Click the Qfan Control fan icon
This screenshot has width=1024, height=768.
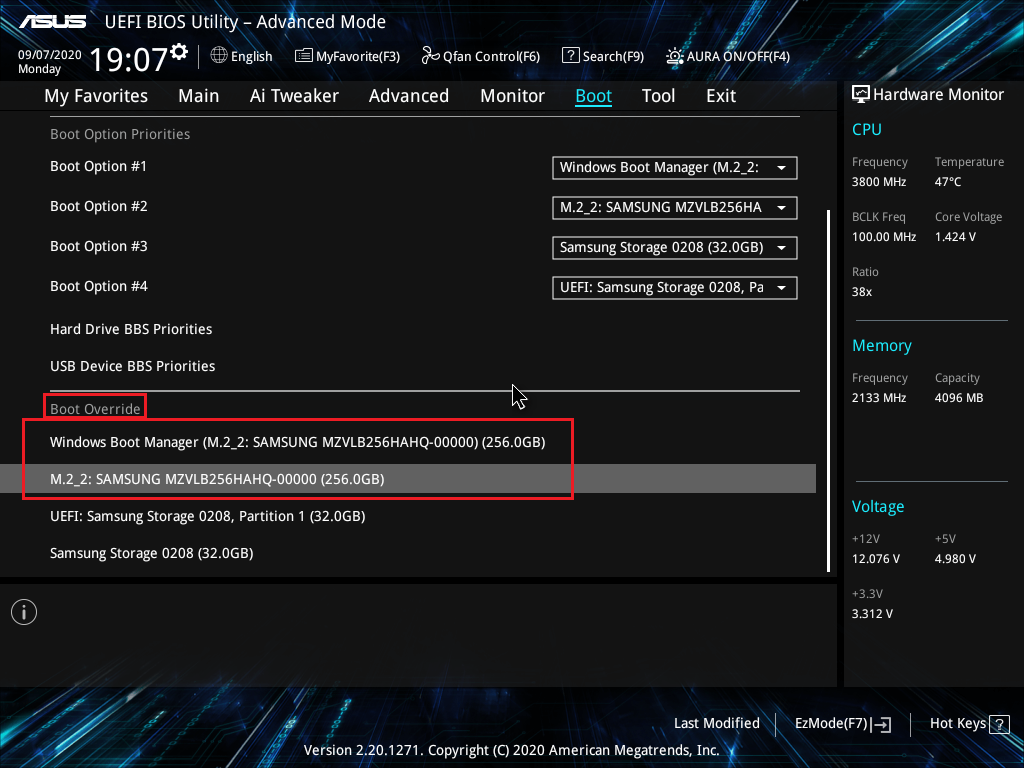tap(430, 56)
